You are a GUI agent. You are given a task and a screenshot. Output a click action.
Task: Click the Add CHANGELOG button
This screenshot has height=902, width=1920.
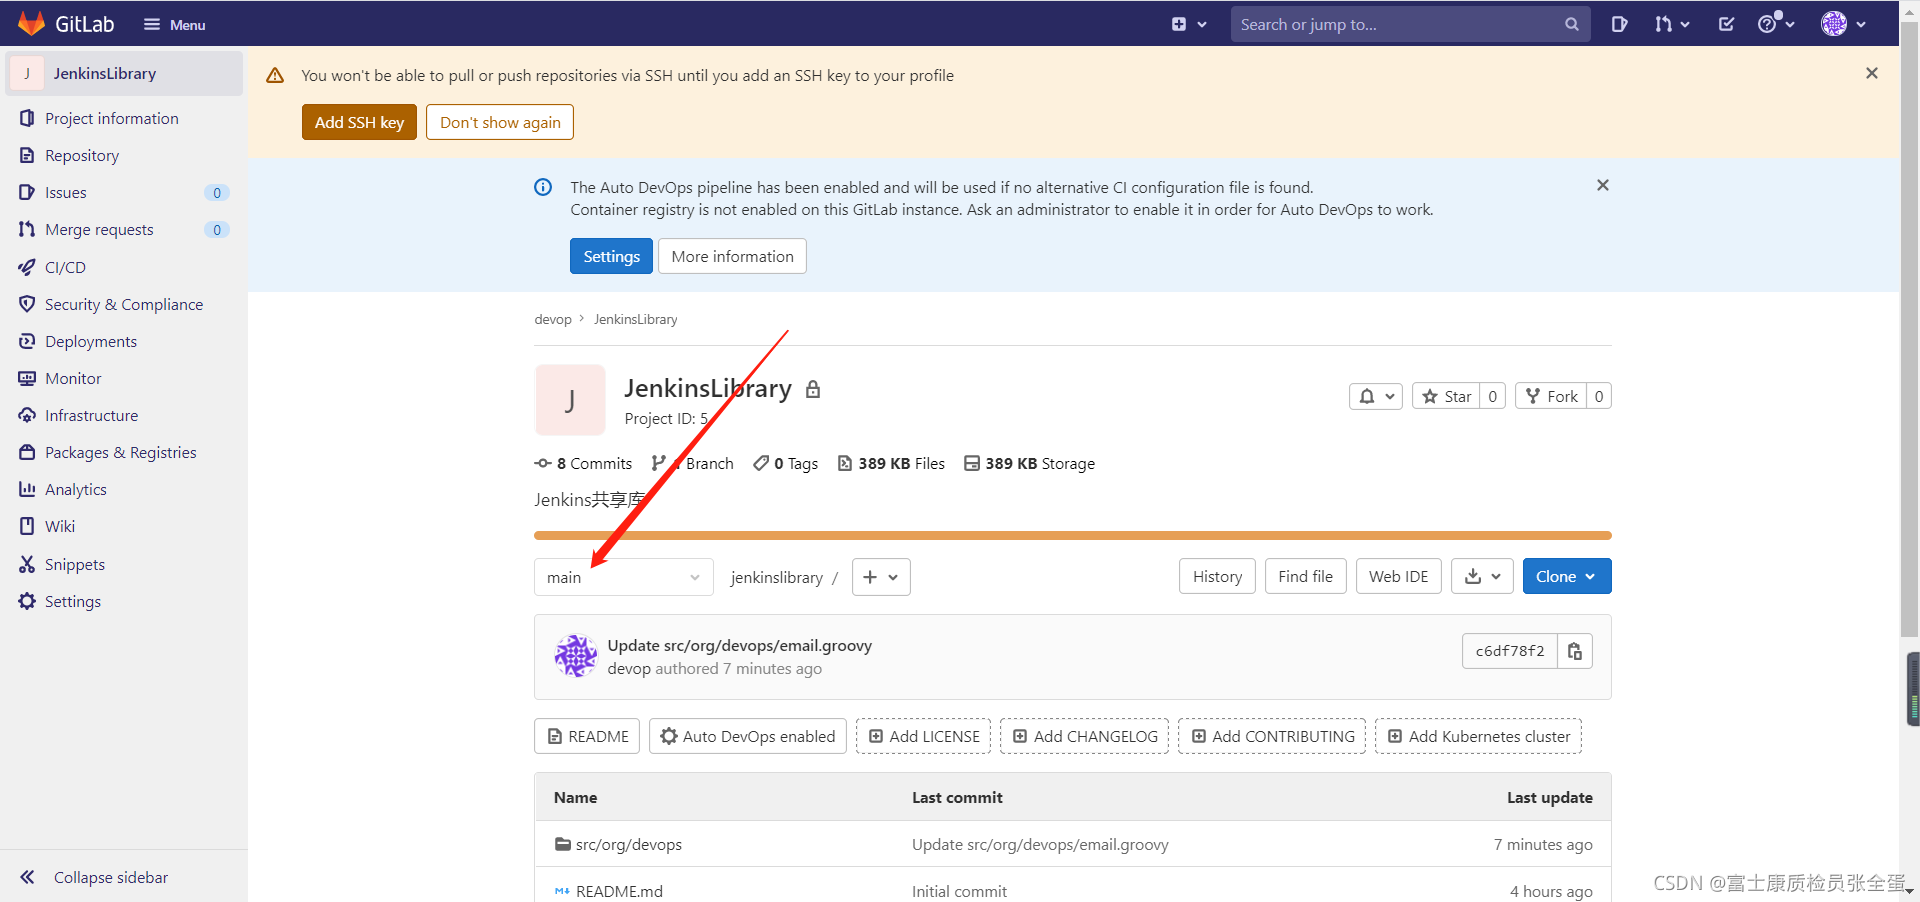click(x=1084, y=736)
